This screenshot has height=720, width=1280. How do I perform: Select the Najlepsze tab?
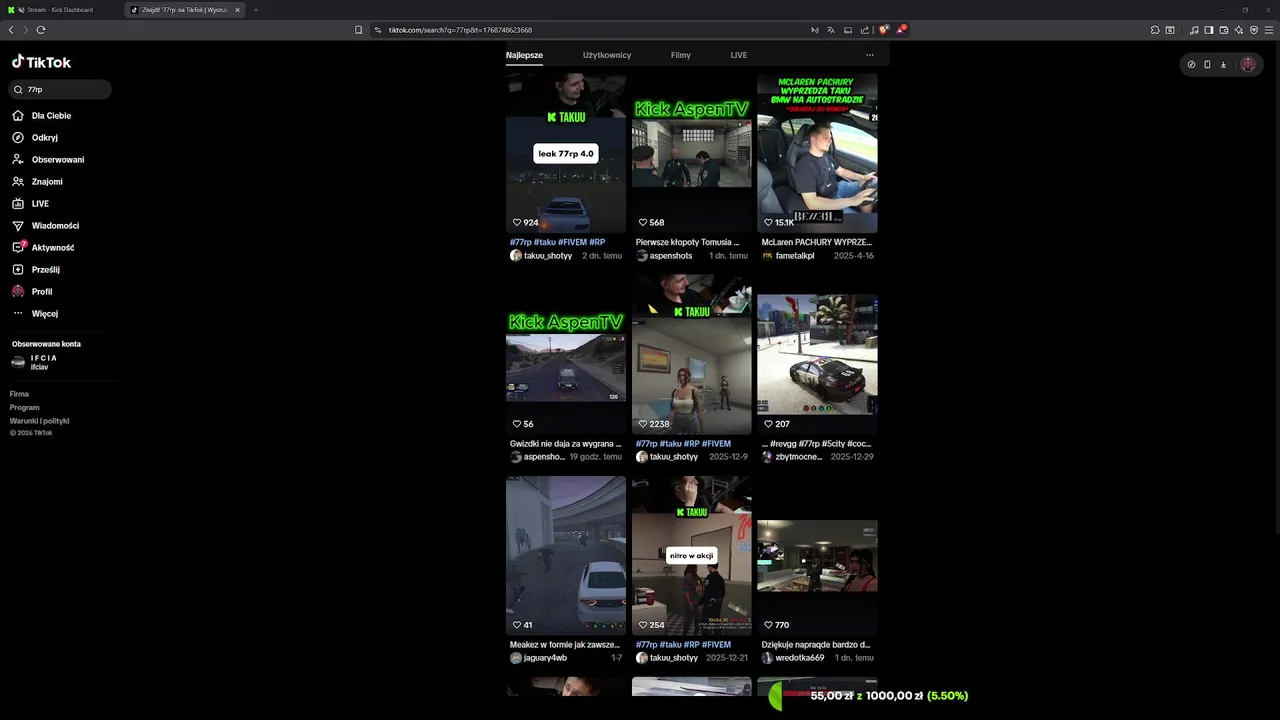coord(524,55)
